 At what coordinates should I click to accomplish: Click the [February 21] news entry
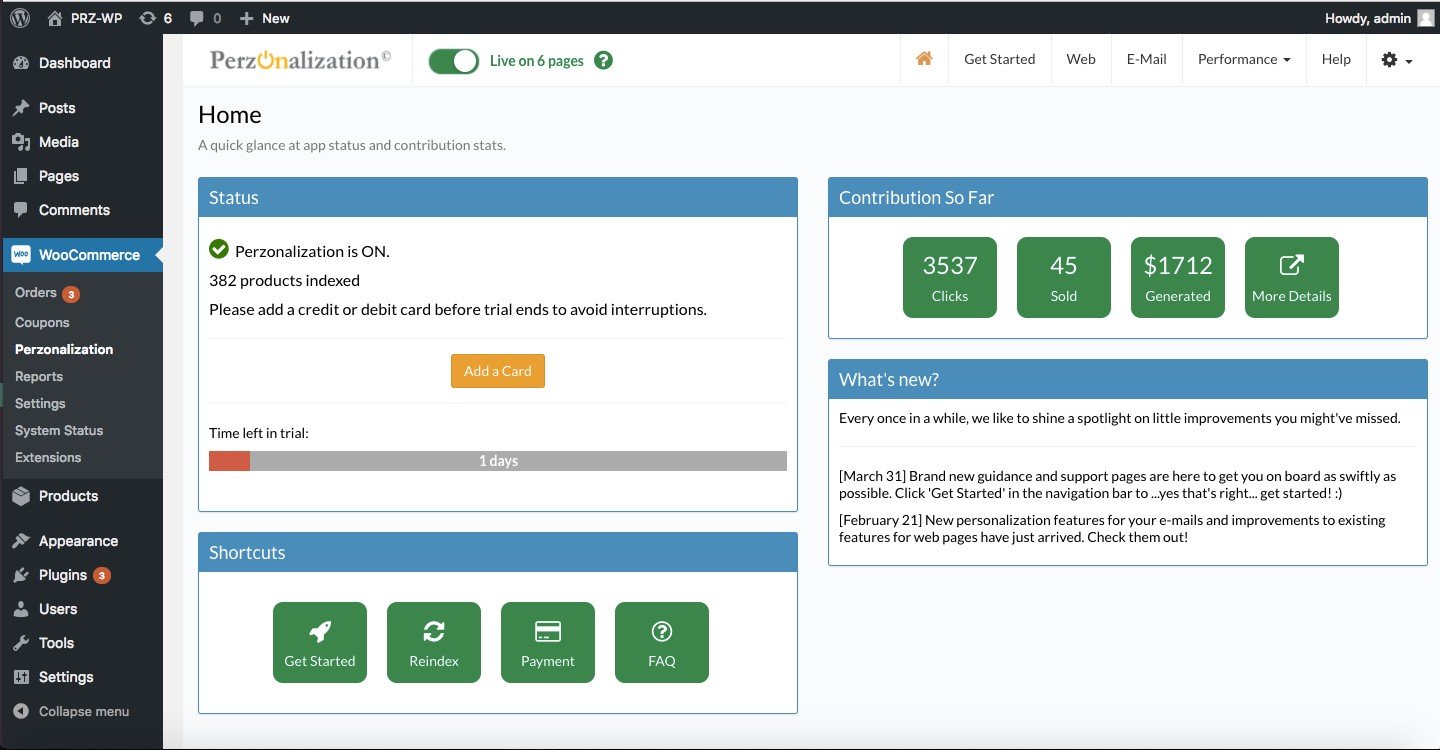point(1112,529)
